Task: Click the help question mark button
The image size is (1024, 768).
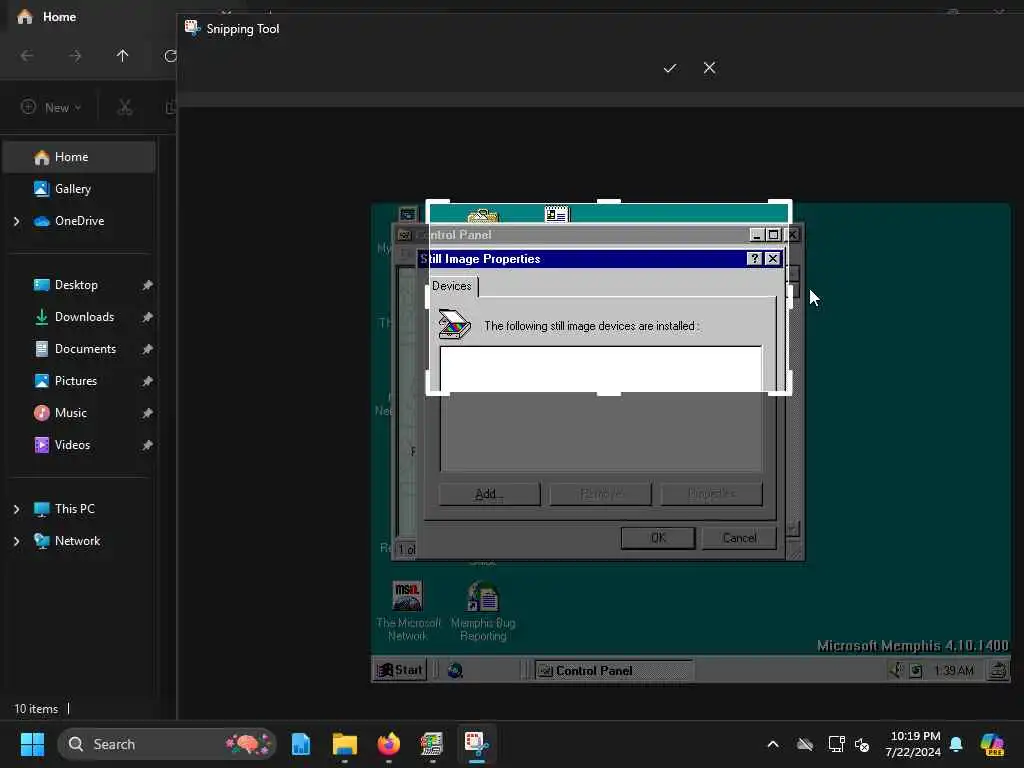Action: (x=754, y=259)
